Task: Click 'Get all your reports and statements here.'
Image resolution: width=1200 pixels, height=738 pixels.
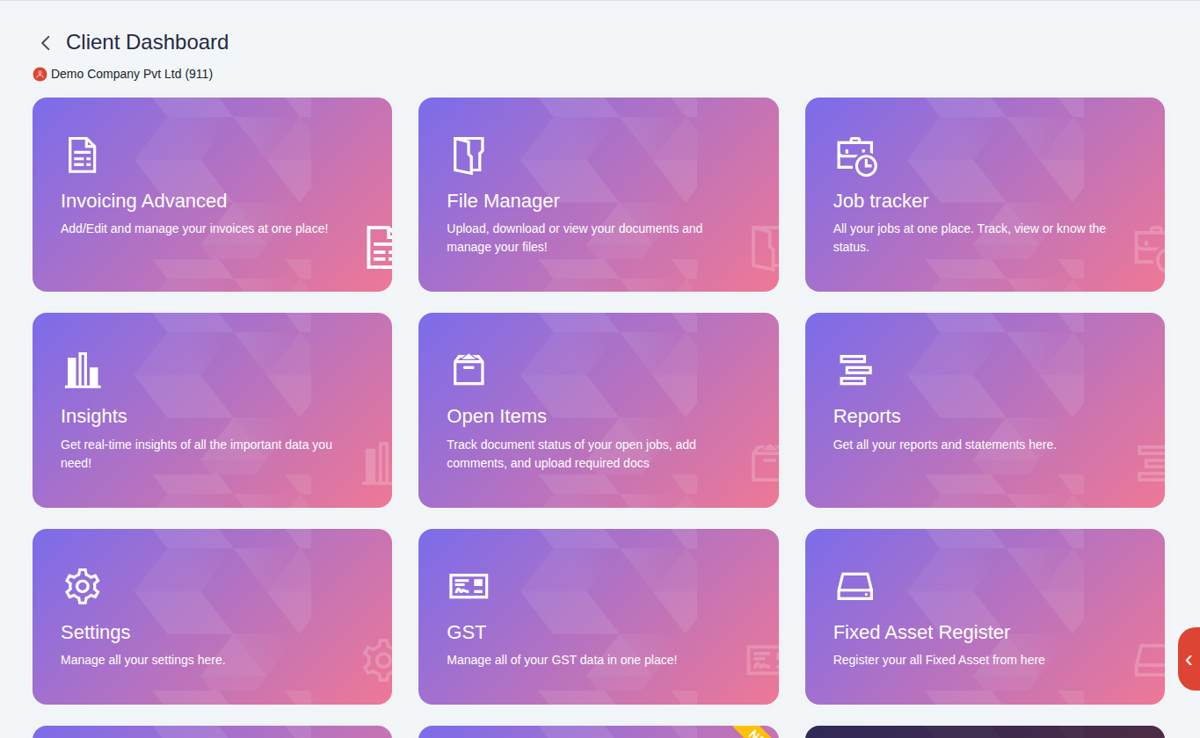Action: click(945, 445)
